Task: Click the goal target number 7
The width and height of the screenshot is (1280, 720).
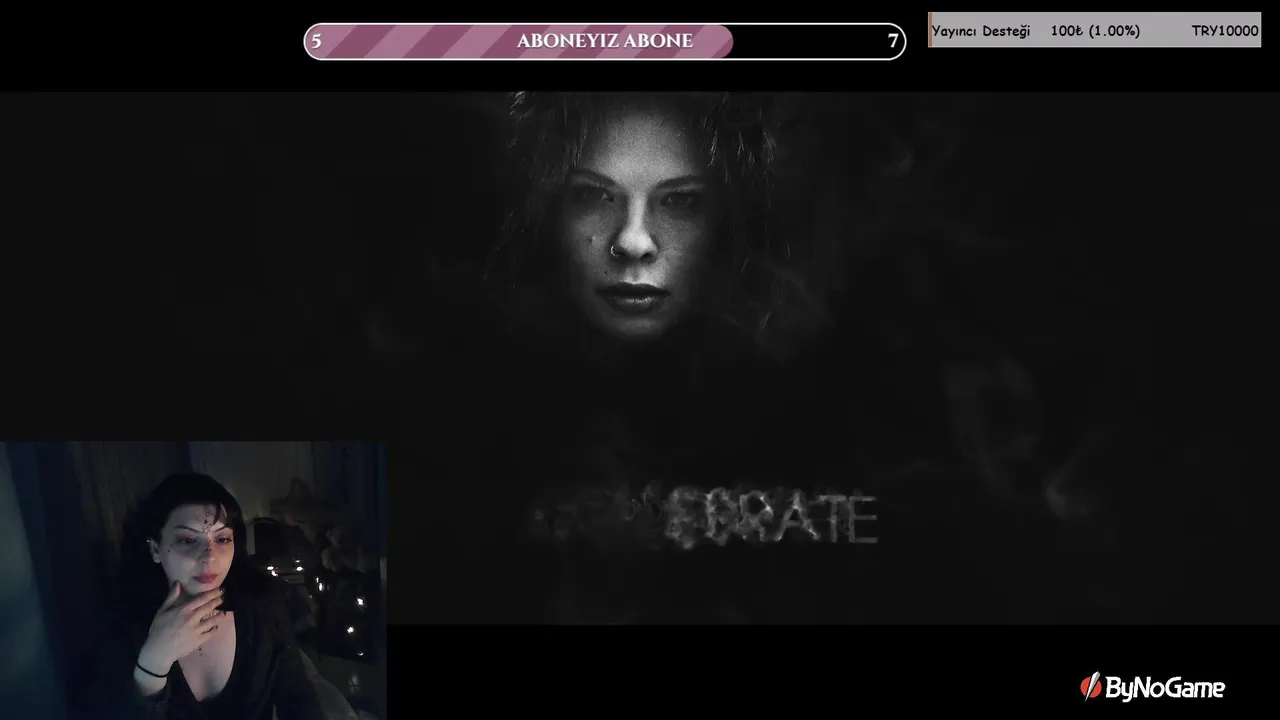Action: [x=893, y=41]
